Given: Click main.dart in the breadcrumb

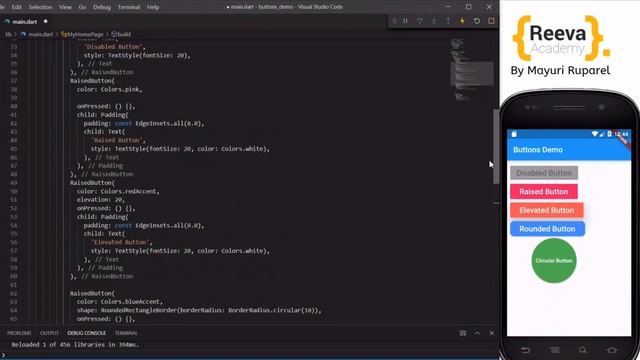Looking at the screenshot, I should 40,34.
